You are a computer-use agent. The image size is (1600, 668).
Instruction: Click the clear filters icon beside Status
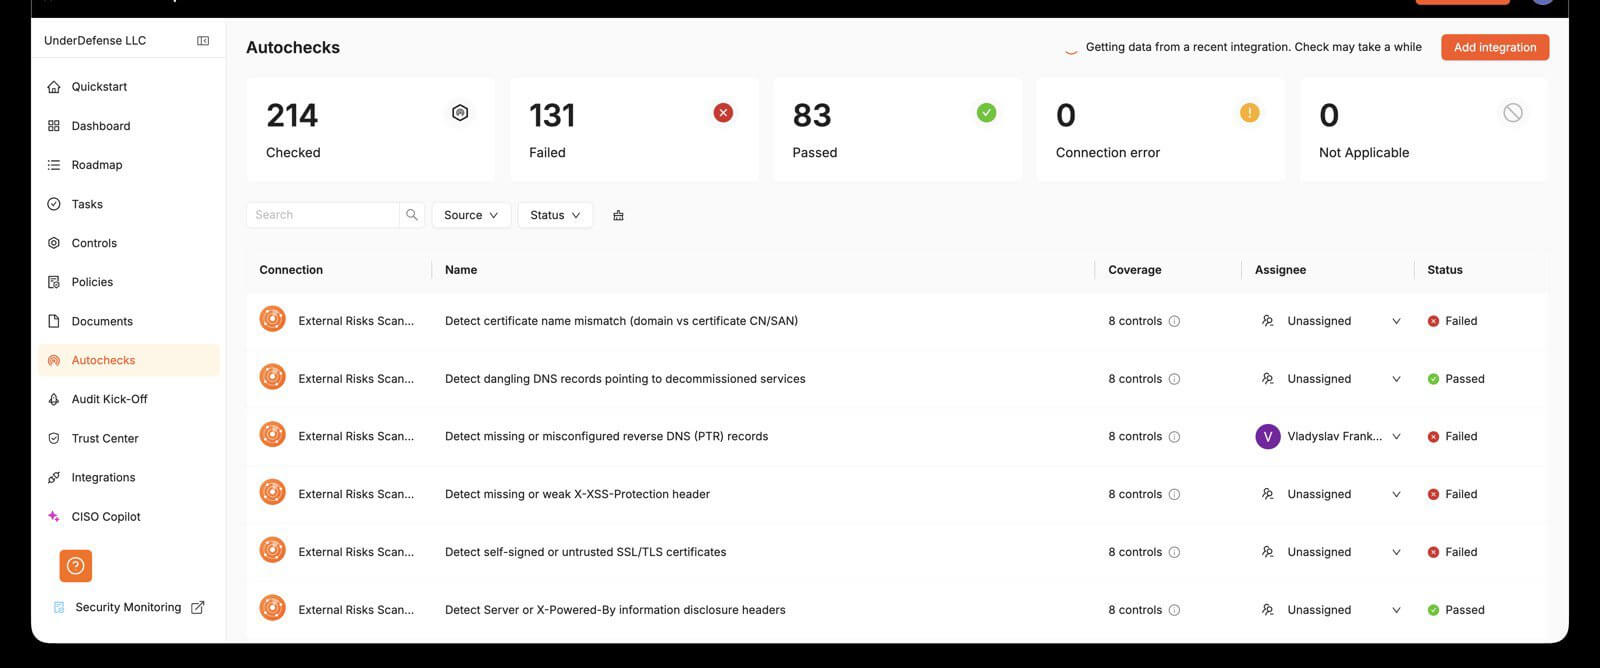coord(618,215)
